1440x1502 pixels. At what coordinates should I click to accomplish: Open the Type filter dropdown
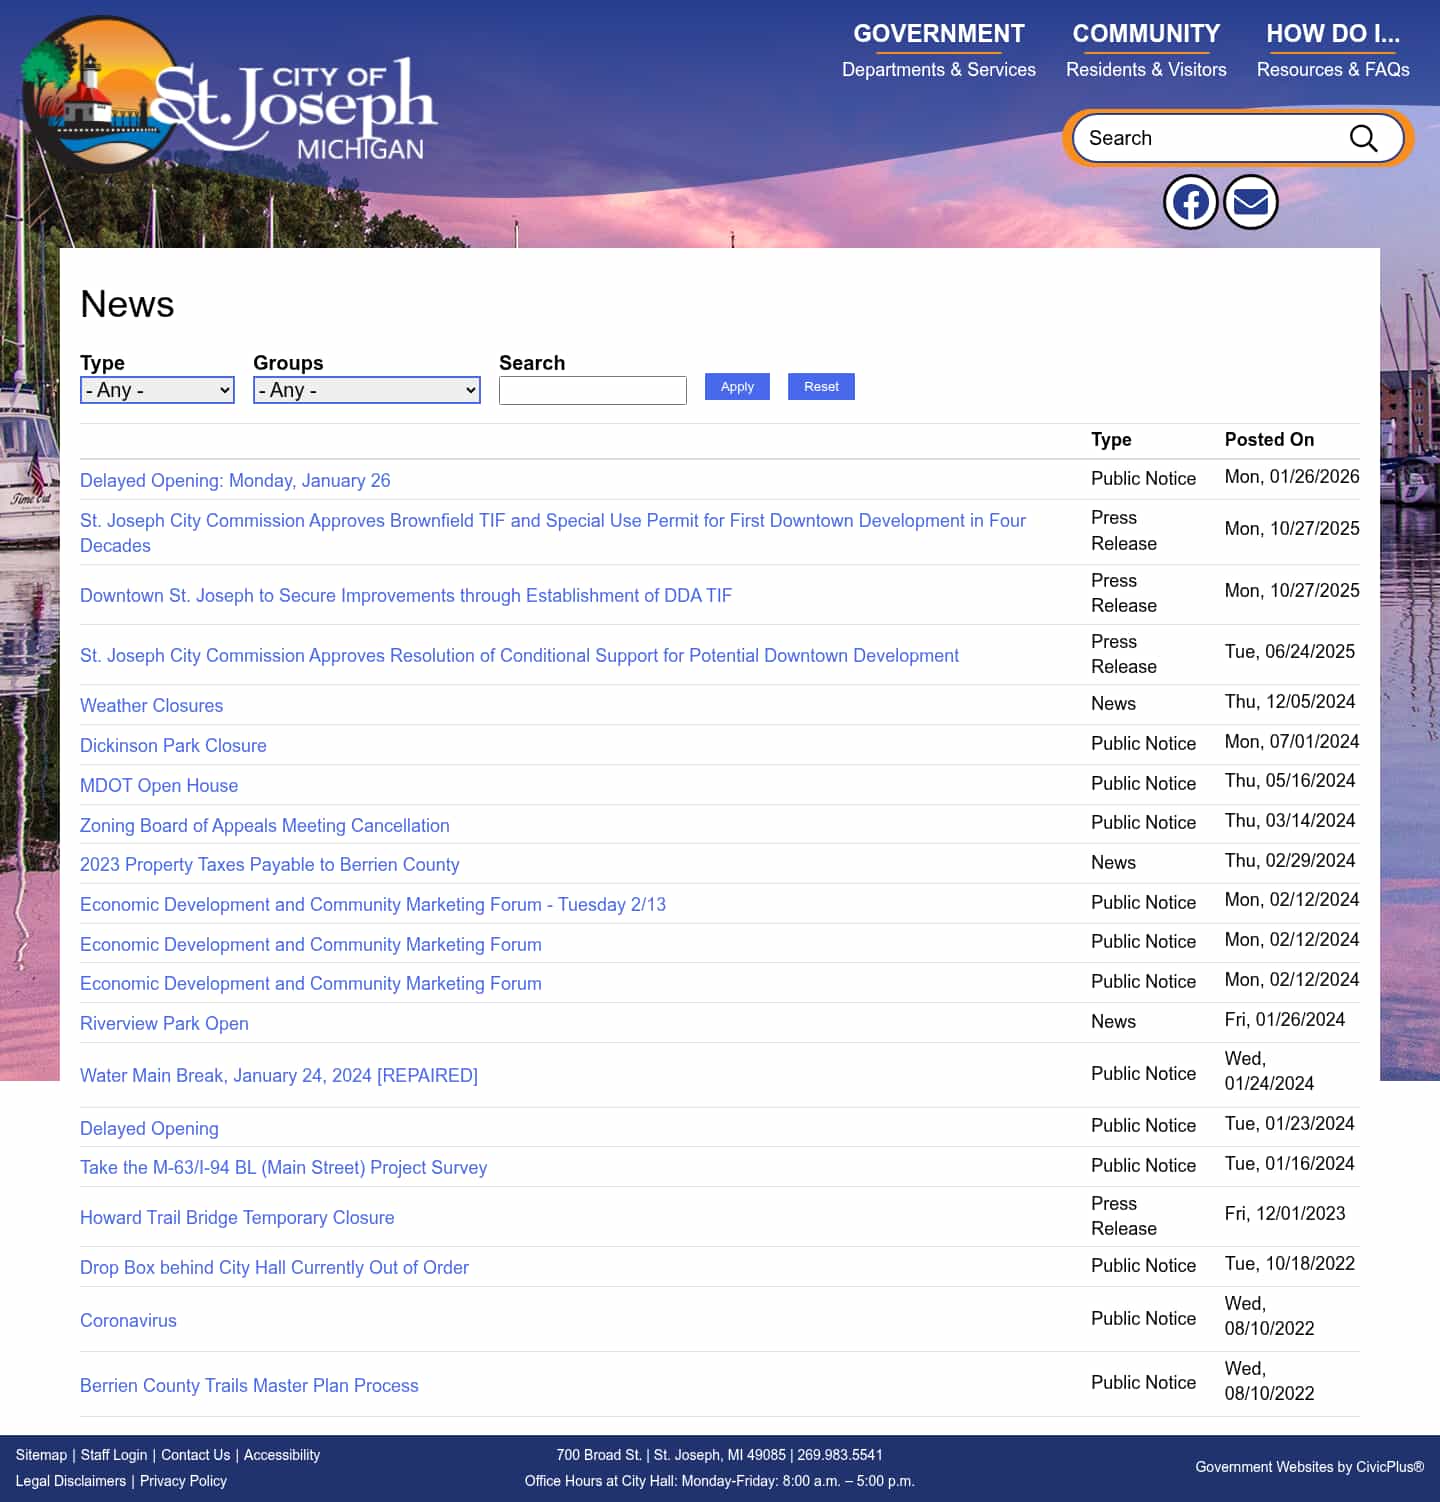coord(156,390)
